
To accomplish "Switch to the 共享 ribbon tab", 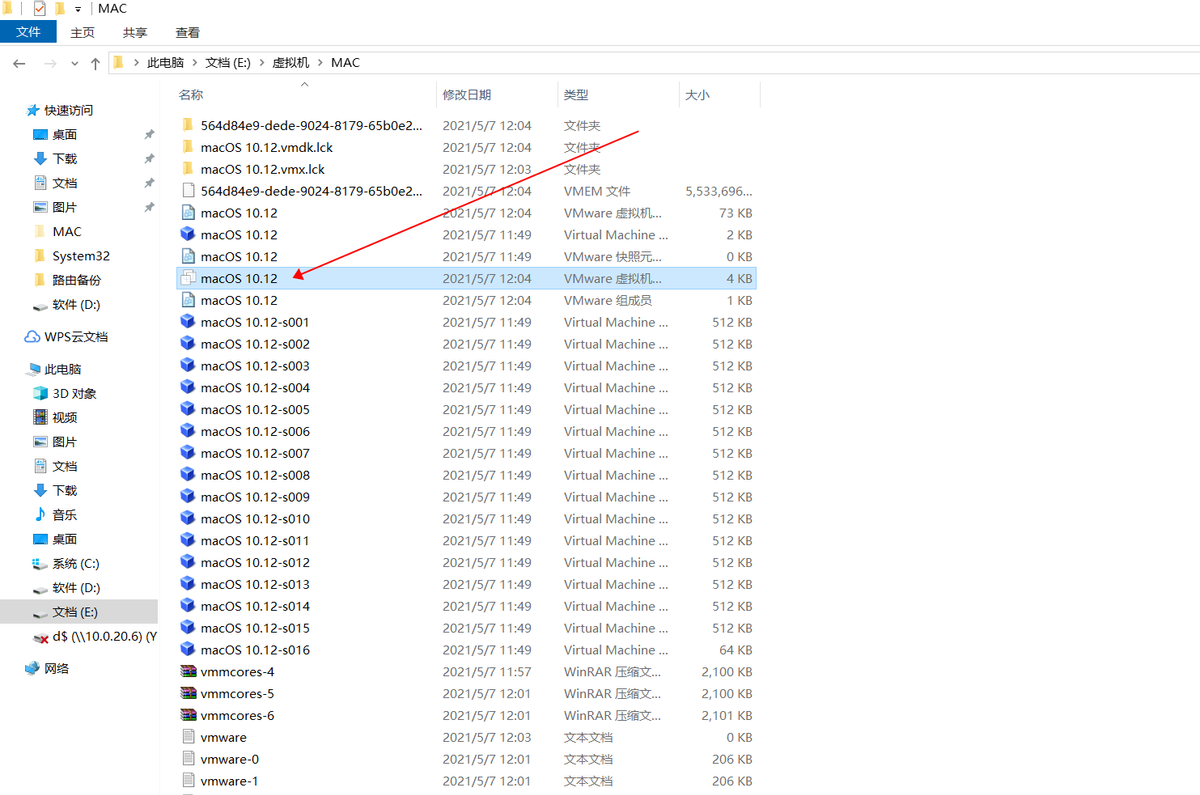I will point(135,33).
